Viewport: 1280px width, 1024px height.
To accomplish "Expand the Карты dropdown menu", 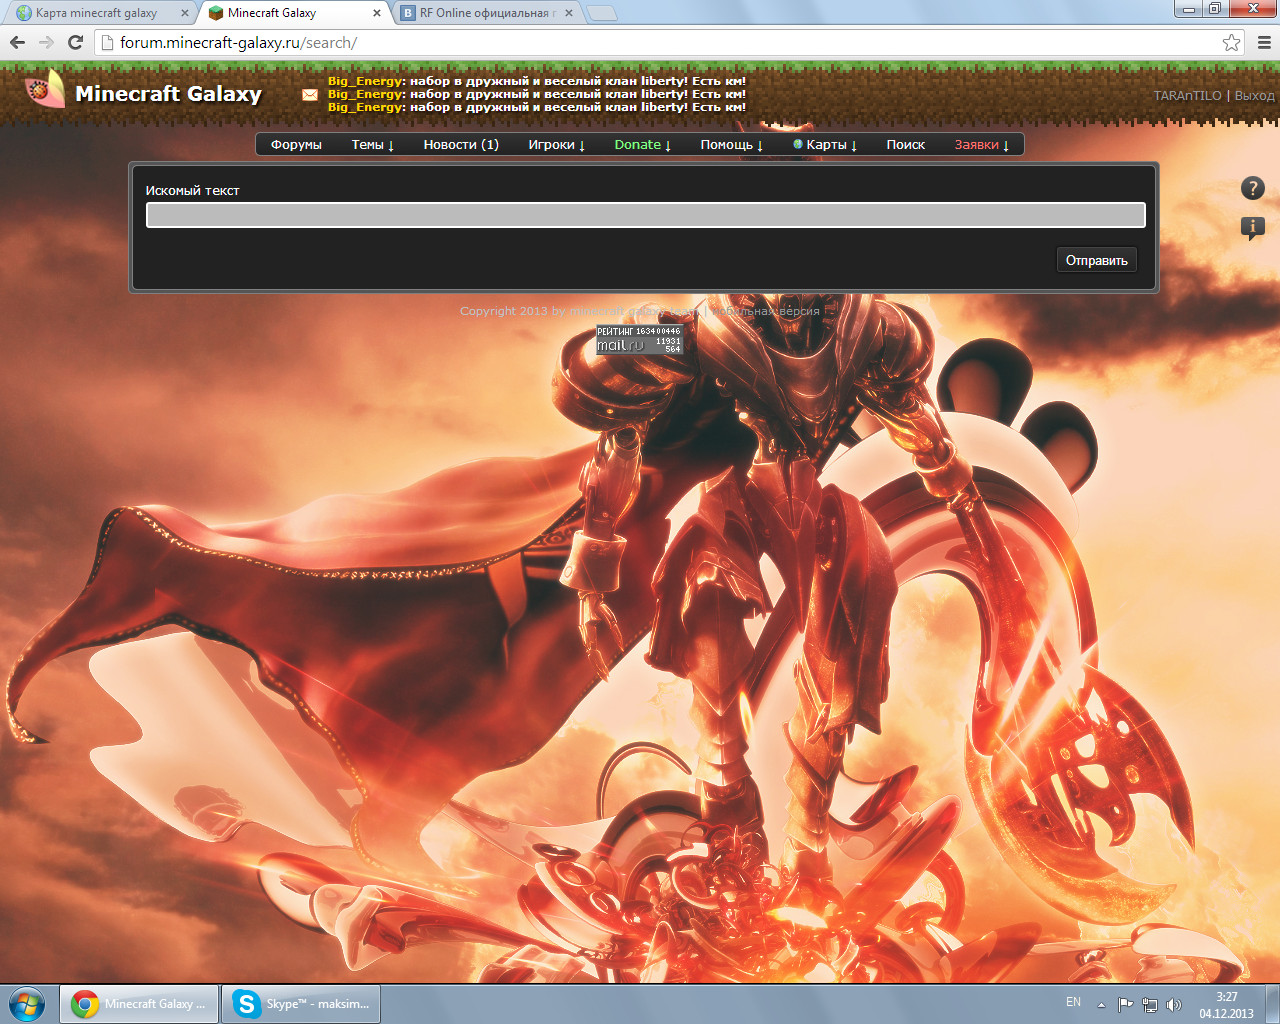I will (x=826, y=145).
